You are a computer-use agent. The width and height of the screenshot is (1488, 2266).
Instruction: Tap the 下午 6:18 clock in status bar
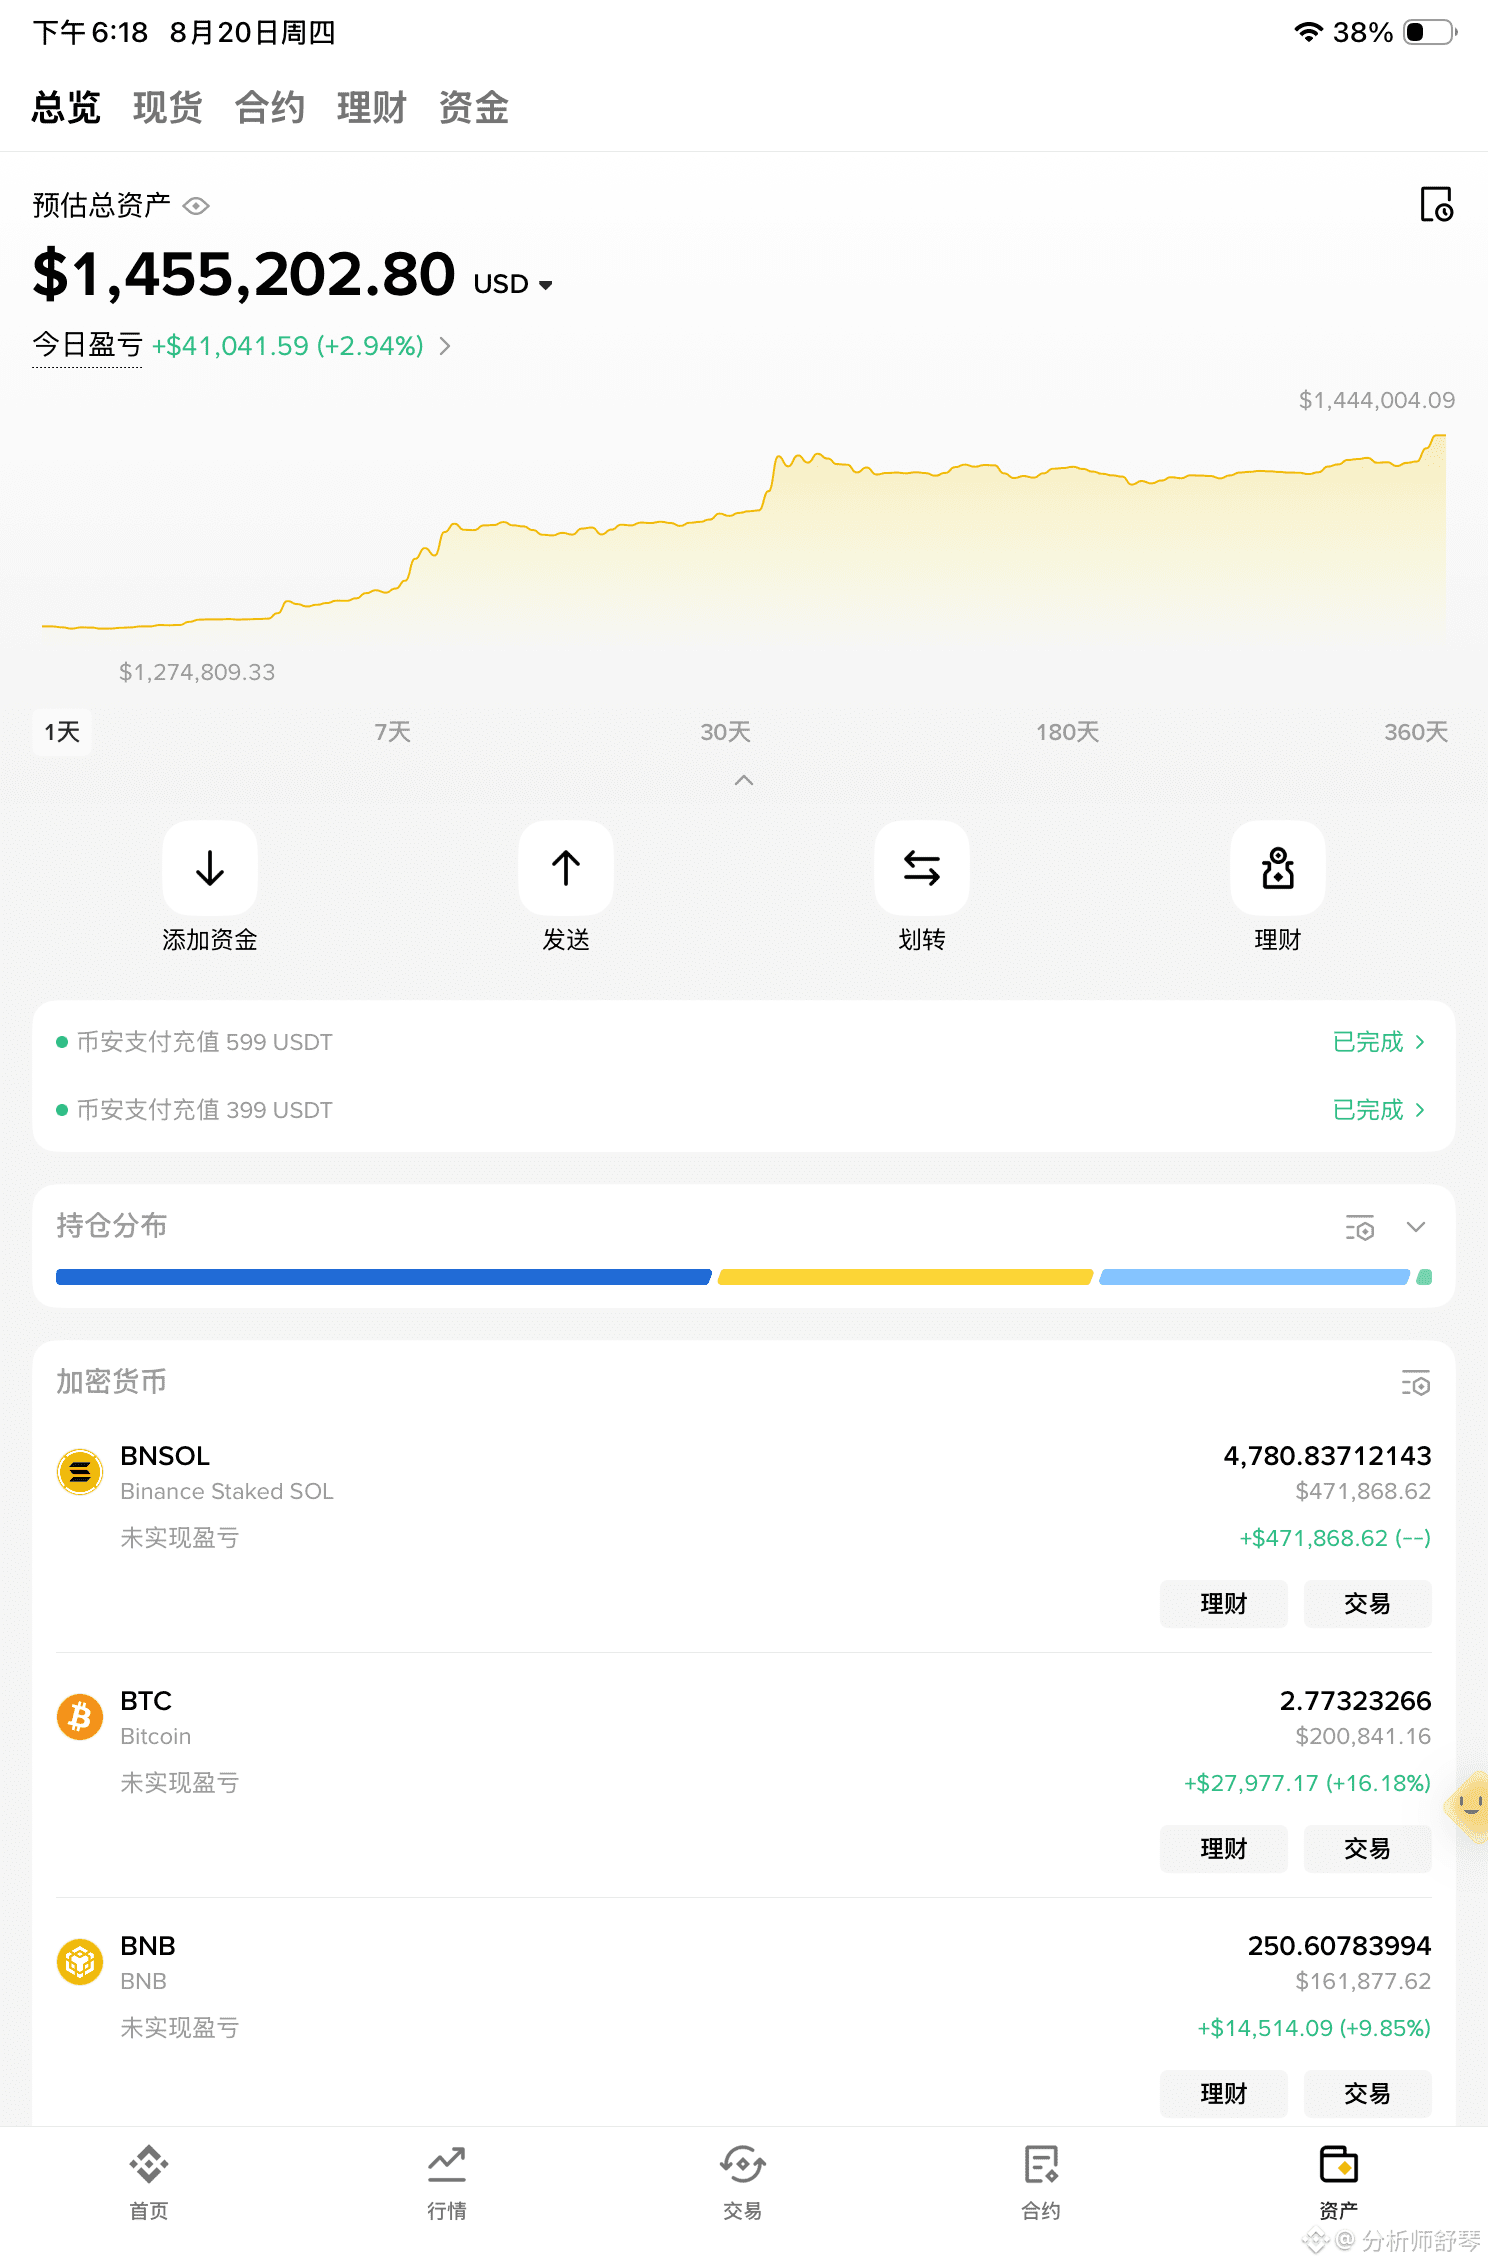[x=90, y=33]
